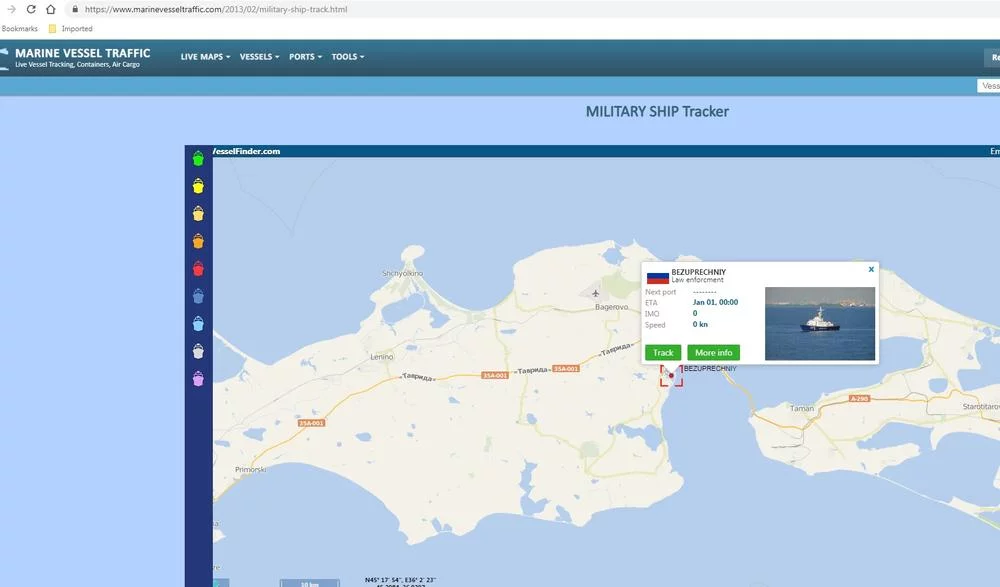The height and width of the screenshot is (587, 1000).
Task: Click the Marine Vessel Traffic logo
Action: [77, 57]
